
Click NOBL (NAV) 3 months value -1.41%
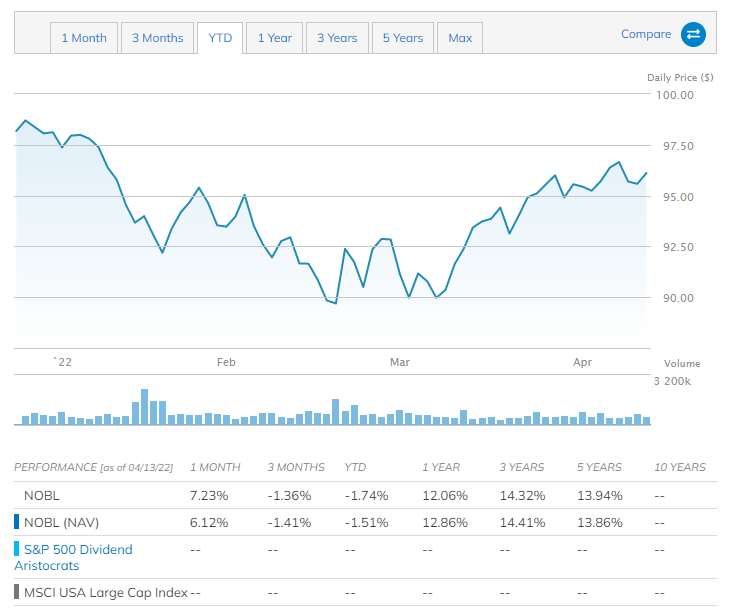(289, 523)
